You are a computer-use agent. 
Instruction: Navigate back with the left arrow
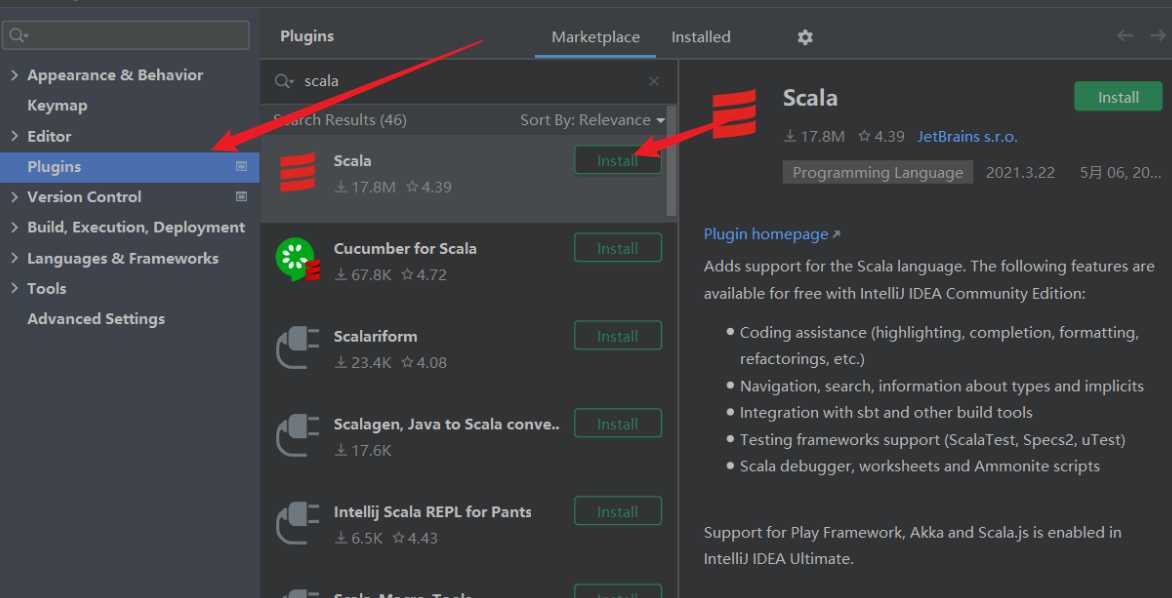(x=1125, y=36)
